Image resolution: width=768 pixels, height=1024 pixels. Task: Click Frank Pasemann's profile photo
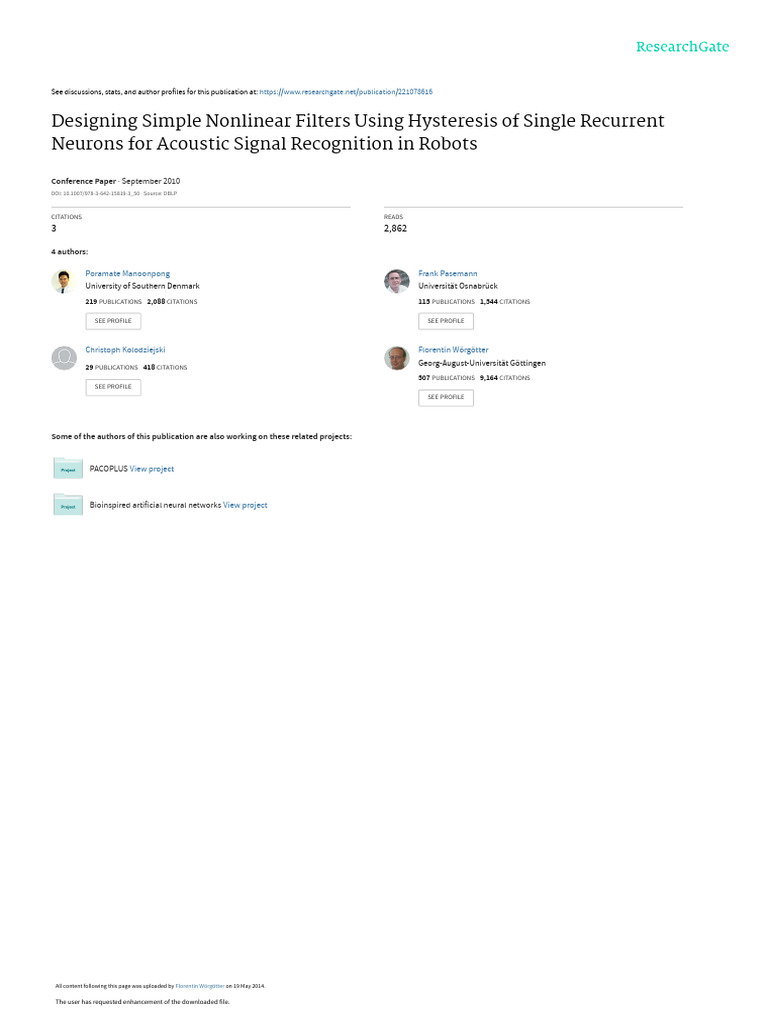point(396,281)
